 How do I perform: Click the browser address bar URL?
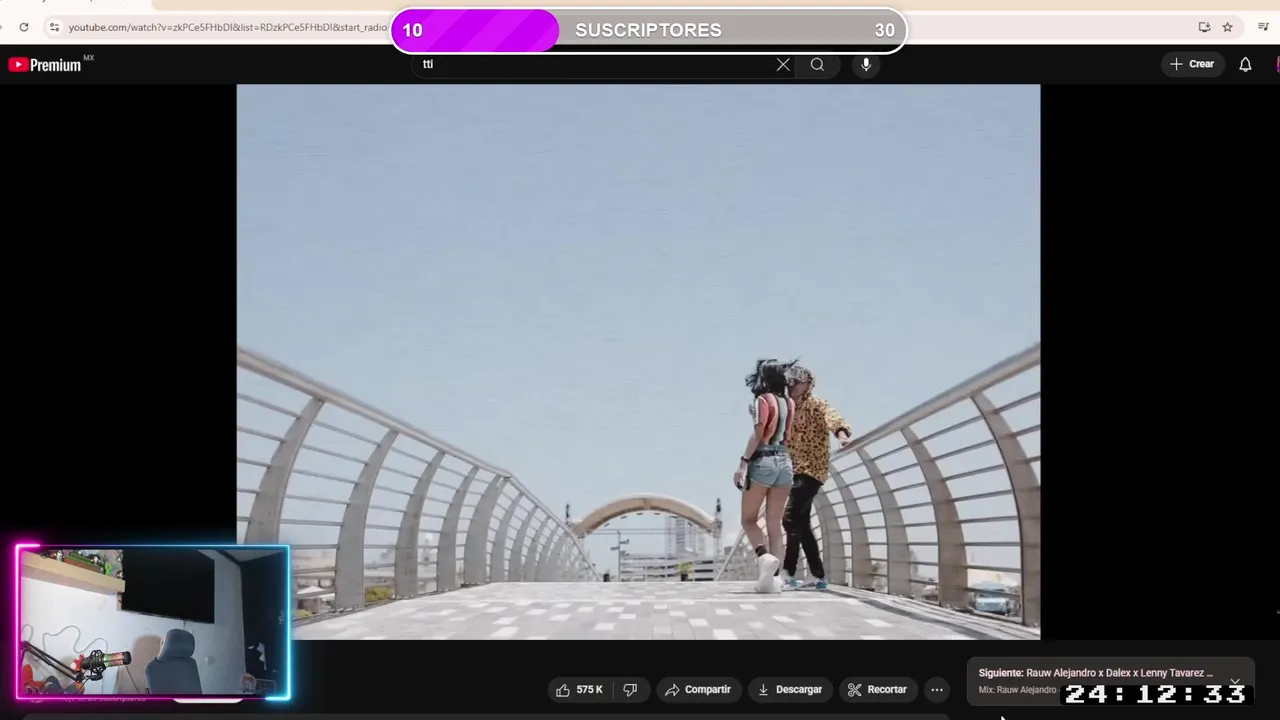(x=228, y=27)
